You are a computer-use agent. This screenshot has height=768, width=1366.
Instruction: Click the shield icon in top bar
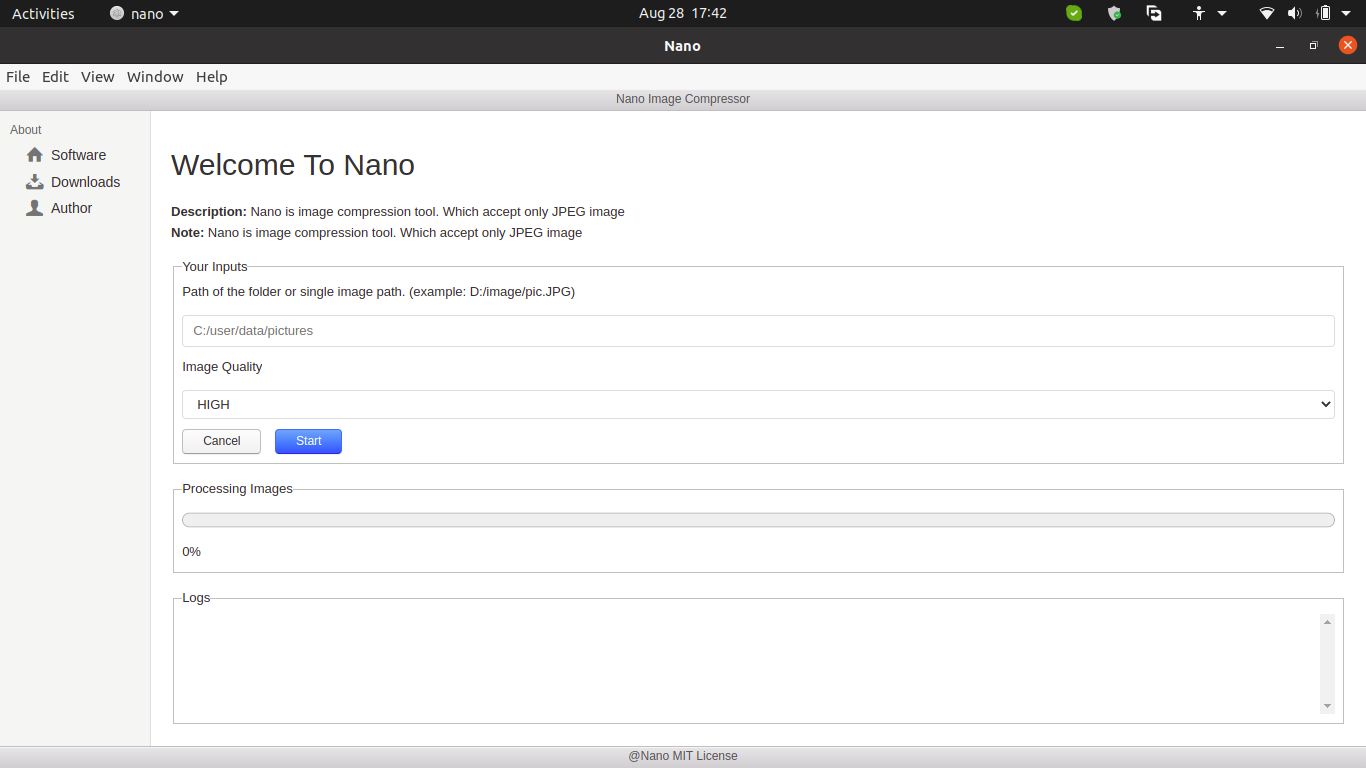click(x=1114, y=13)
